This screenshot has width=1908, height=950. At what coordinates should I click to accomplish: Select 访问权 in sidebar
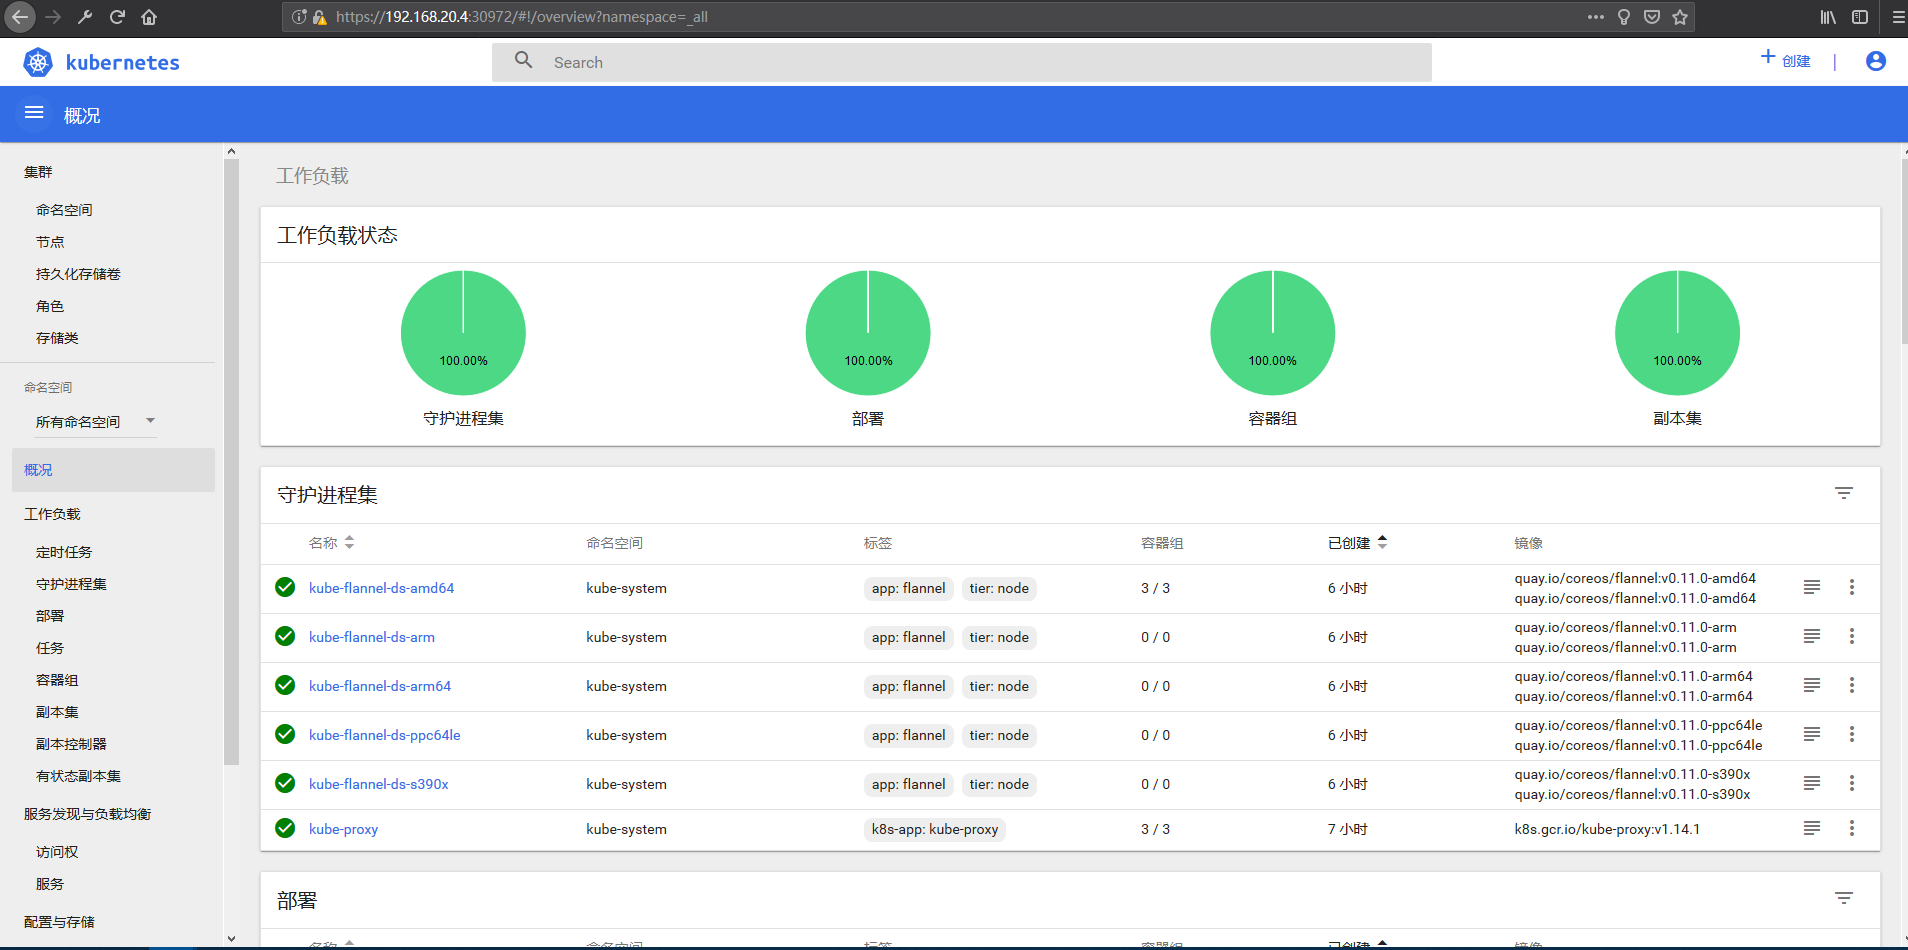click(x=57, y=852)
